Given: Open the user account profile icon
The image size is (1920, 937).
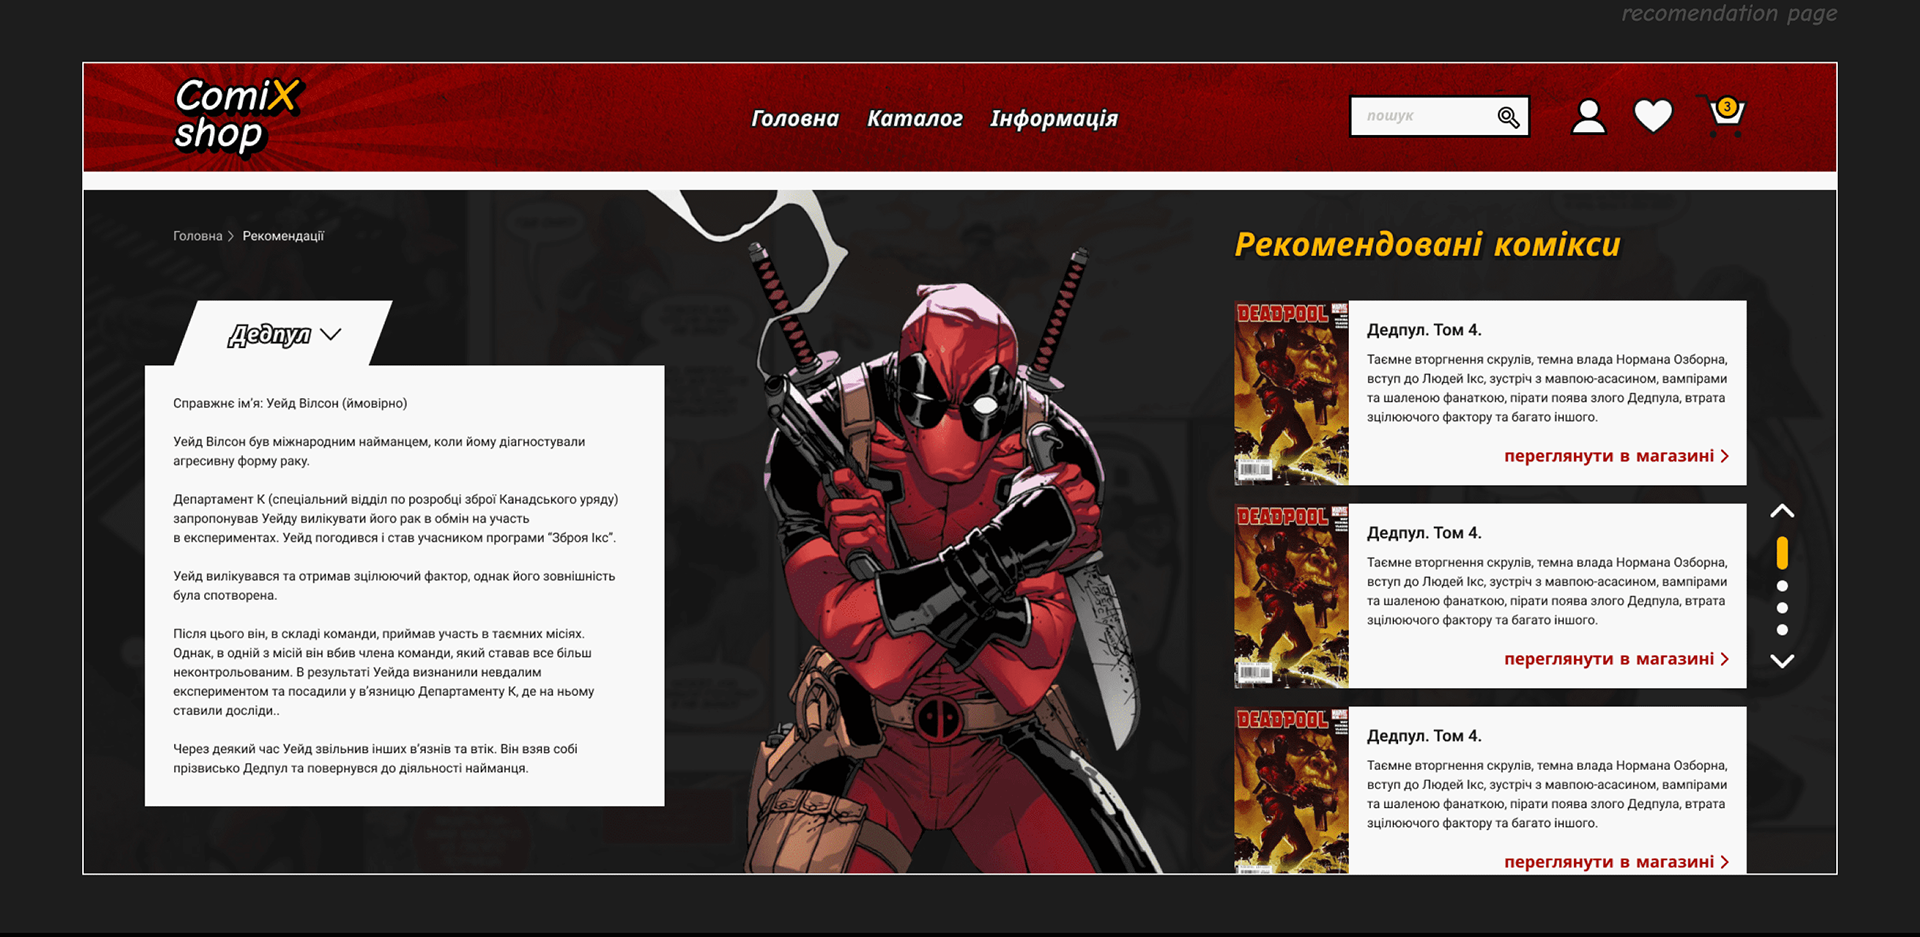Looking at the screenshot, I should tap(1588, 116).
